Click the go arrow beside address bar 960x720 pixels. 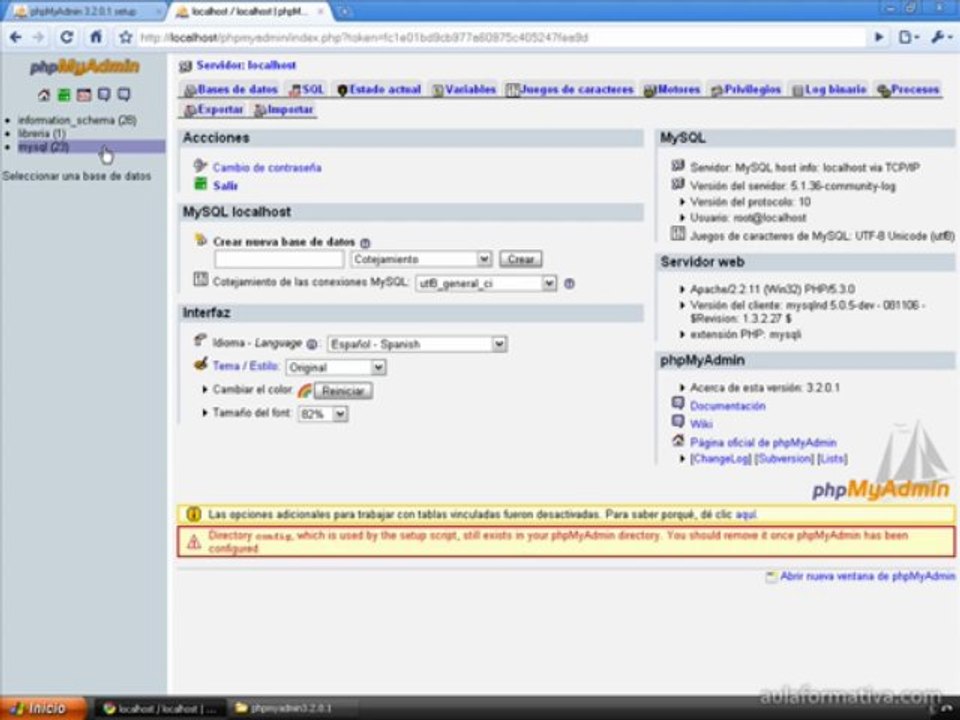pos(879,37)
